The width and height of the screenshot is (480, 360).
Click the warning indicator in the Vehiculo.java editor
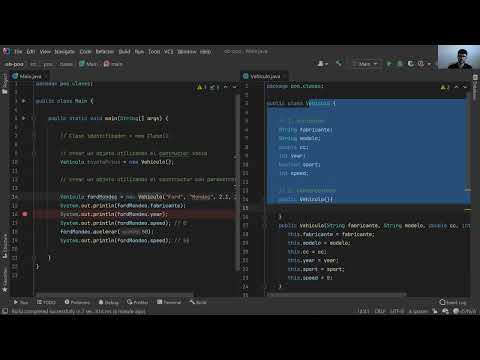tap(445, 87)
